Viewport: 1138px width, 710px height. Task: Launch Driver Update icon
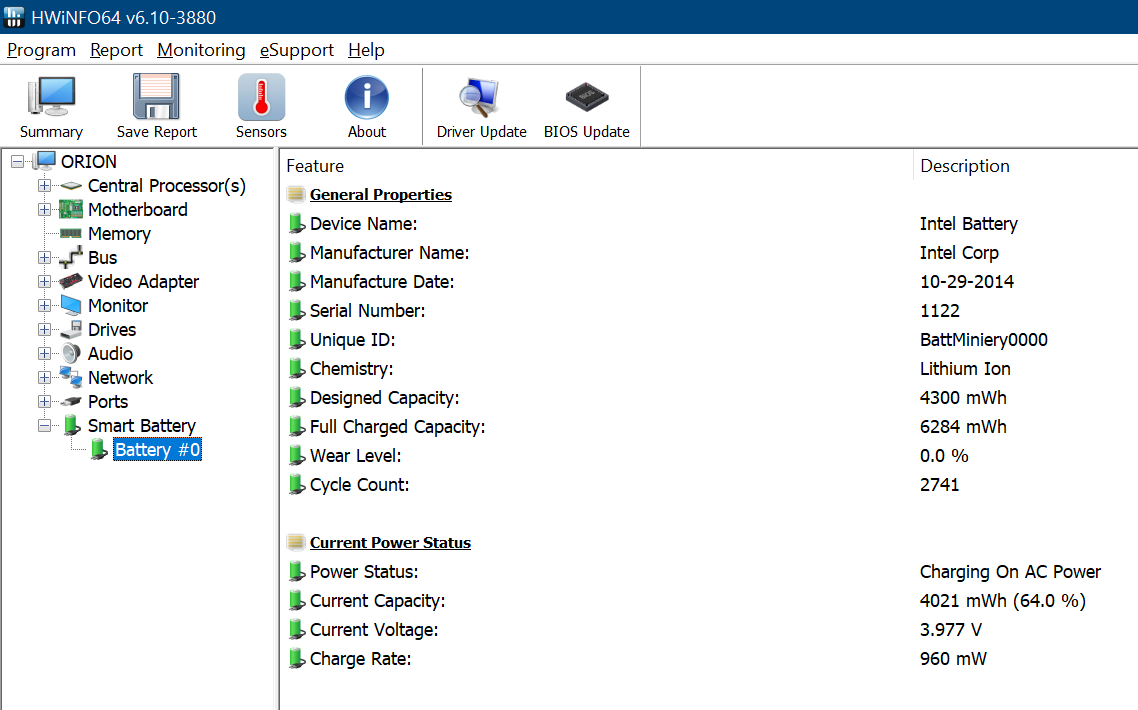click(x=480, y=97)
